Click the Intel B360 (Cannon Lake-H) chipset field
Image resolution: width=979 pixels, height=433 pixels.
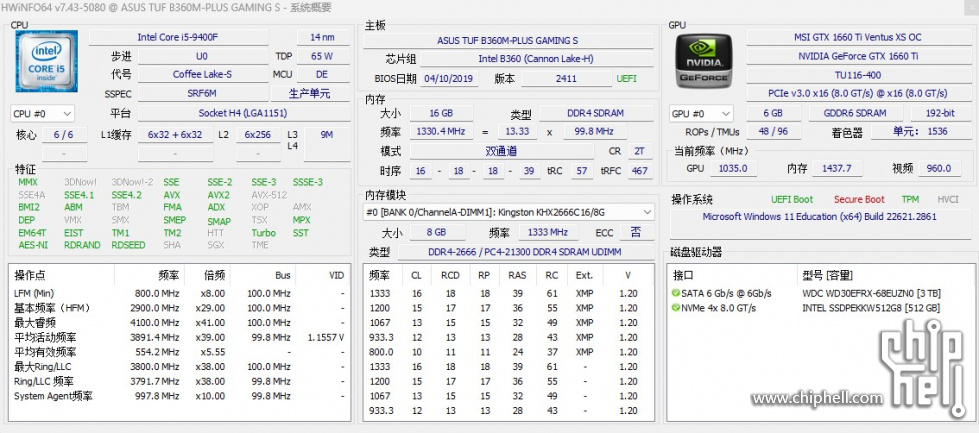pos(536,59)
